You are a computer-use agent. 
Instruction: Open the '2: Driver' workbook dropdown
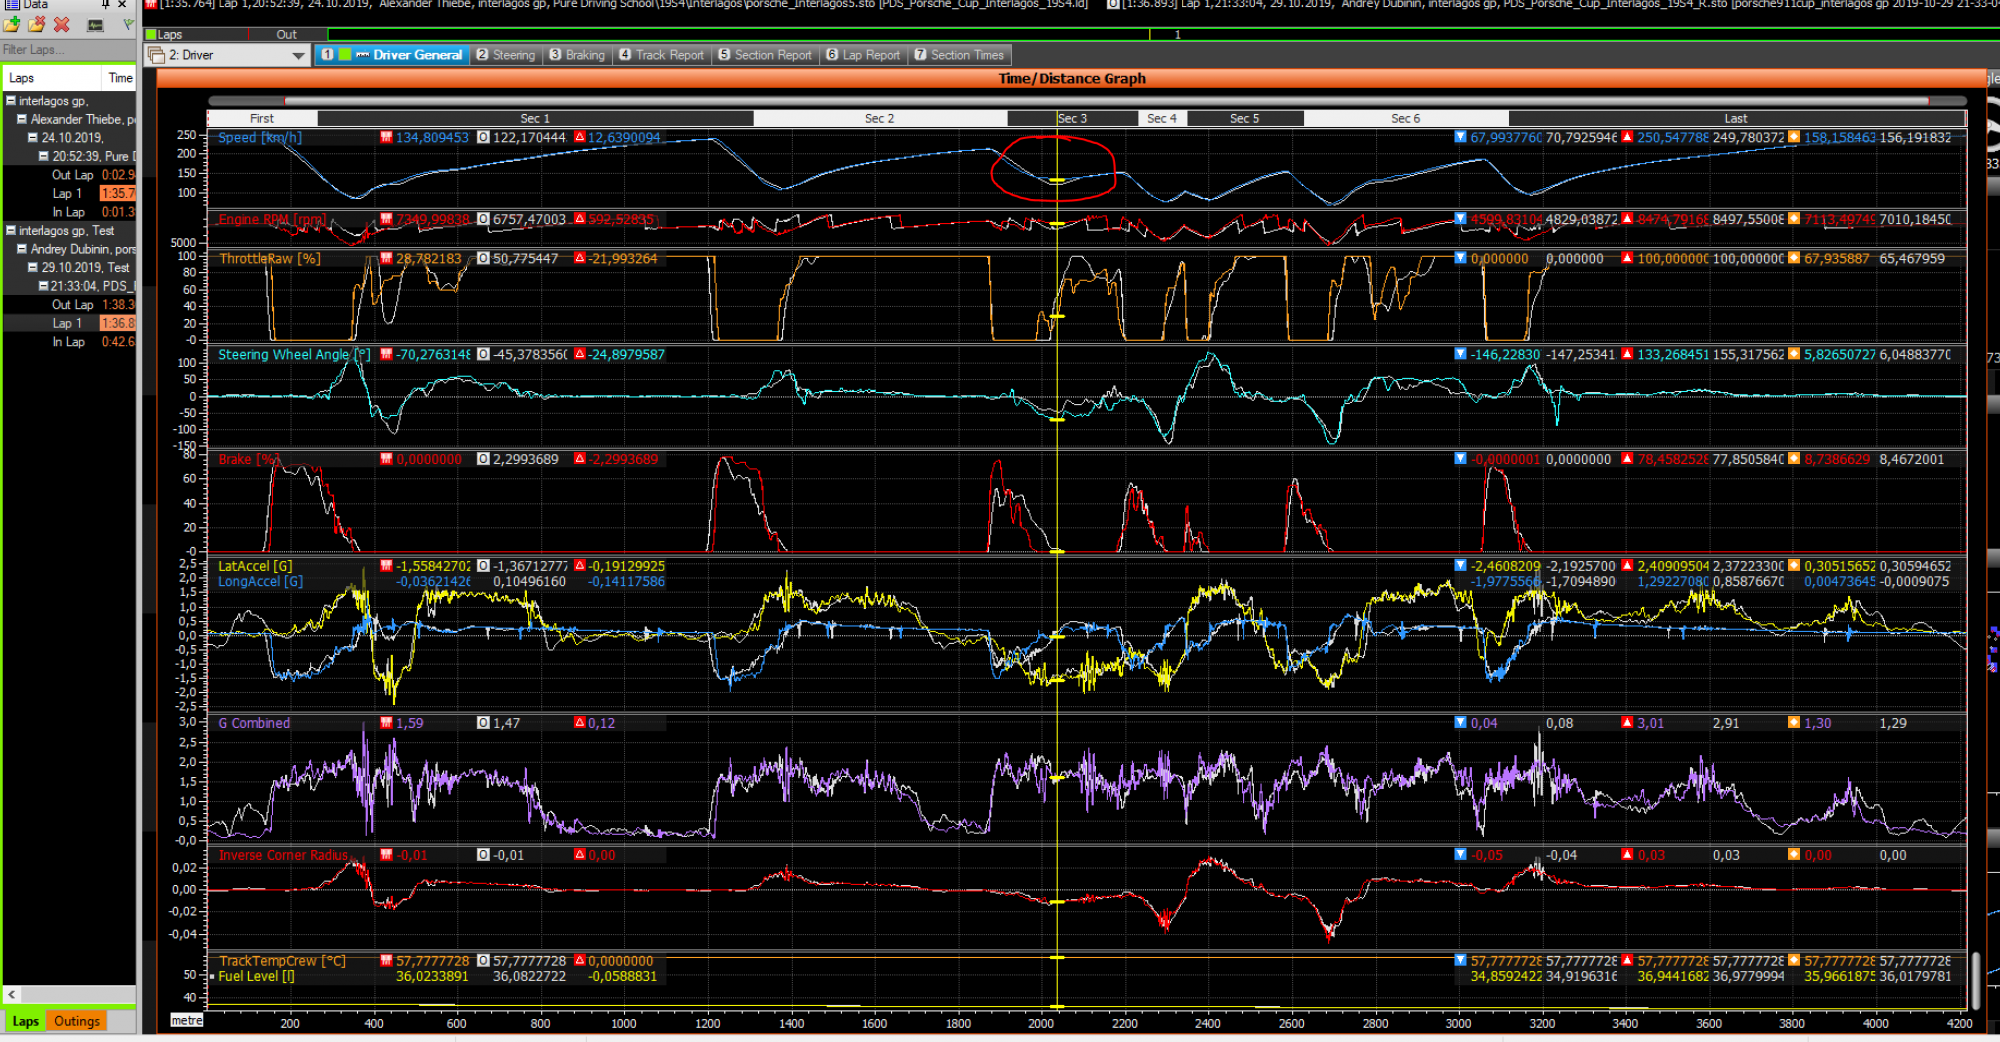click(x=298, y=56)
